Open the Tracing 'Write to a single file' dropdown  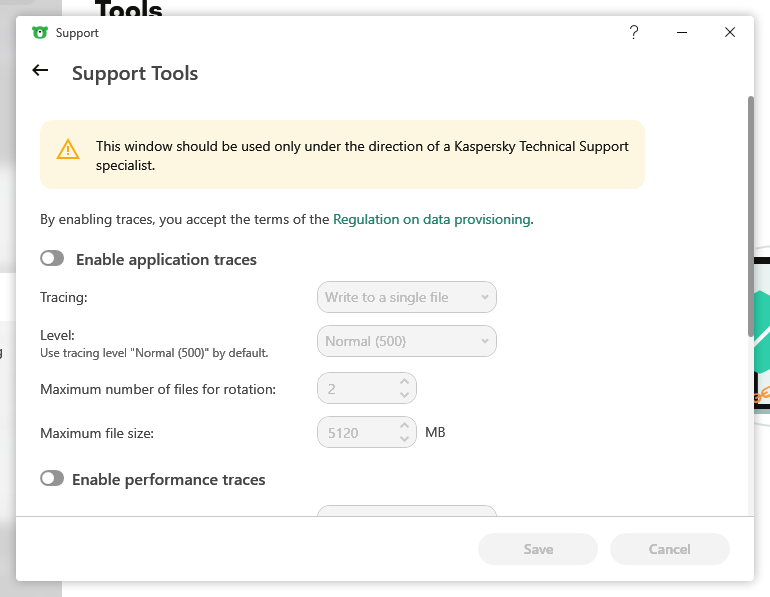point(406,297)
